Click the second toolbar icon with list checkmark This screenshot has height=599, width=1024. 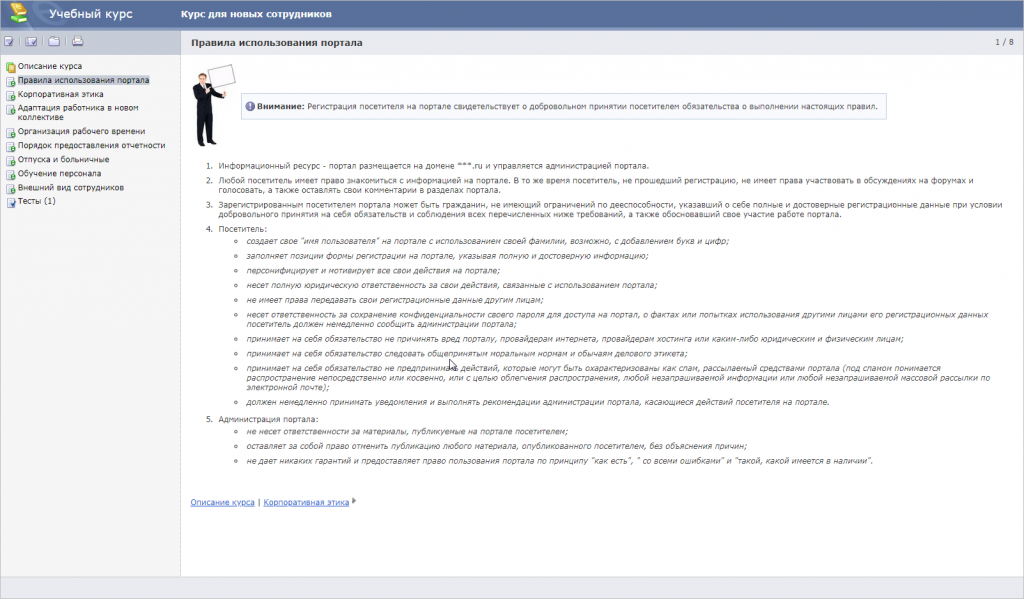click(31, 42)
